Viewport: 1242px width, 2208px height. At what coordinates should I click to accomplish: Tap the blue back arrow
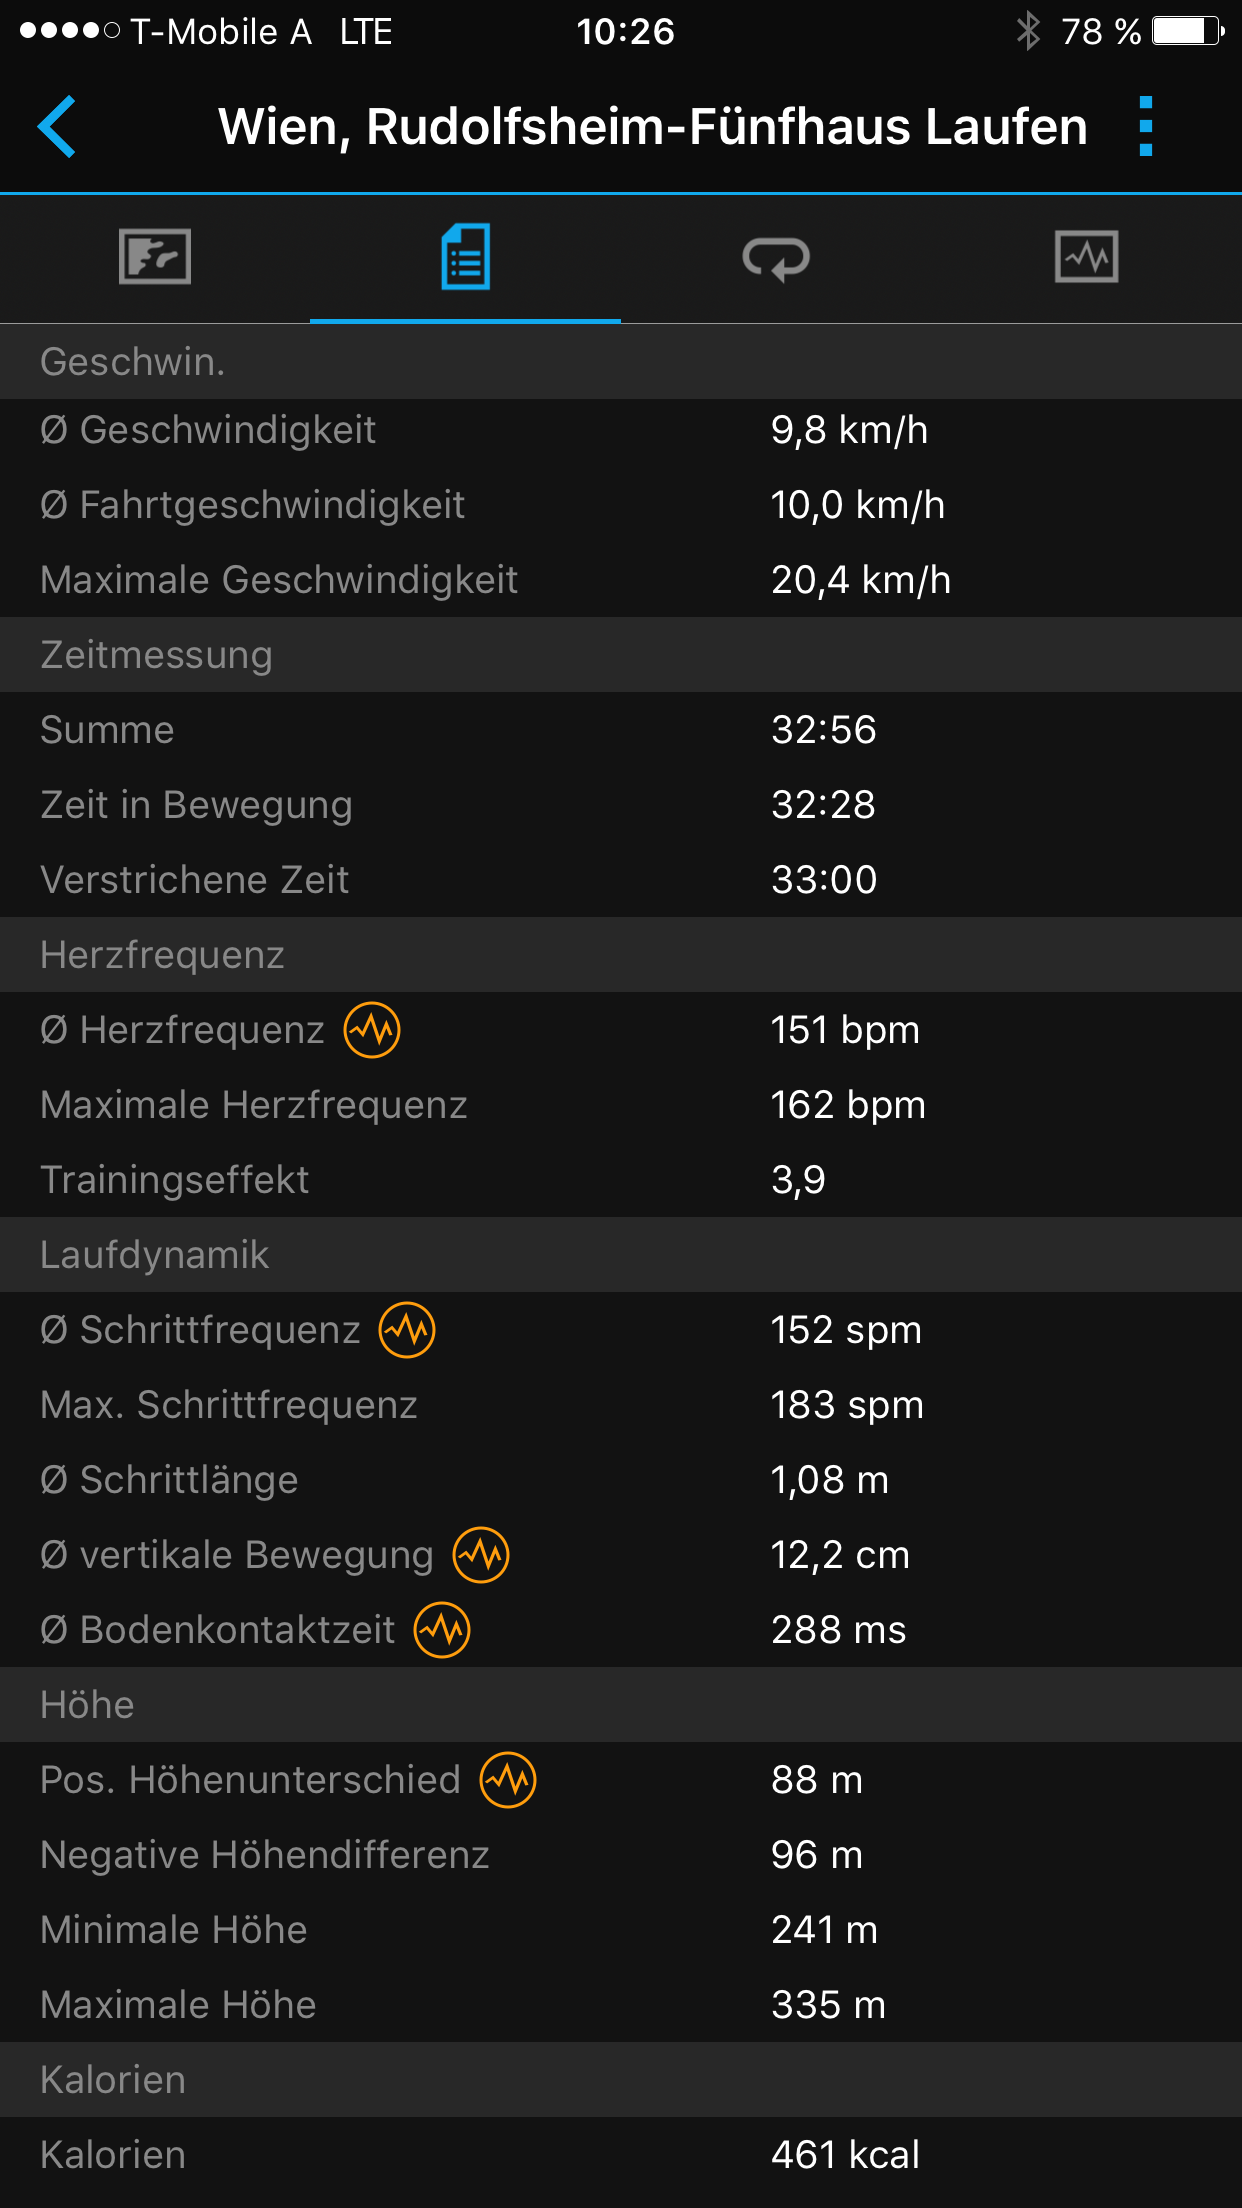(57, 127)
